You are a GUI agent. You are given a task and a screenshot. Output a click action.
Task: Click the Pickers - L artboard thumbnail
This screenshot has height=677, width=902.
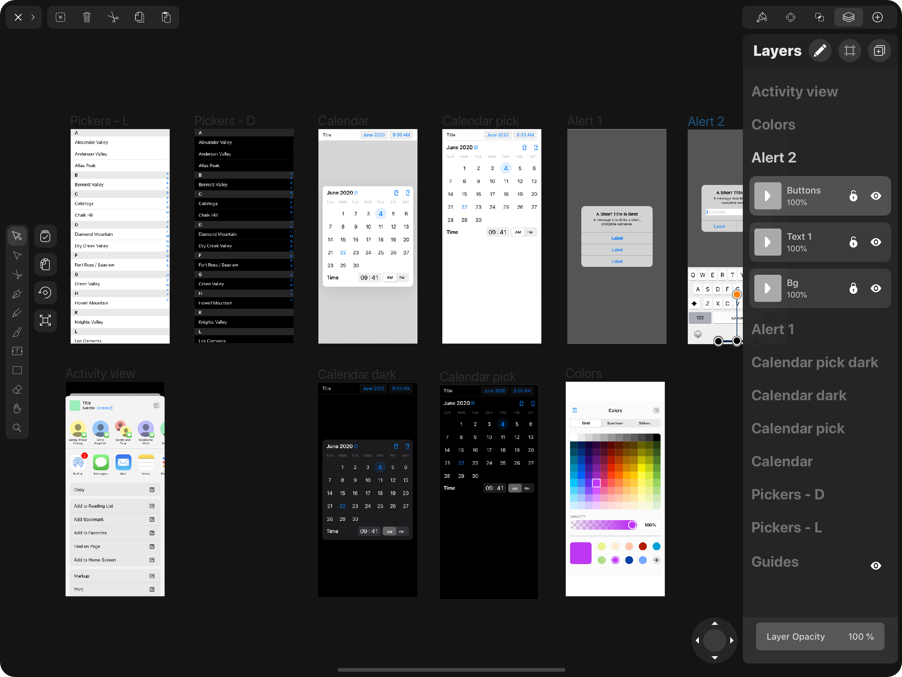point(120,236)
